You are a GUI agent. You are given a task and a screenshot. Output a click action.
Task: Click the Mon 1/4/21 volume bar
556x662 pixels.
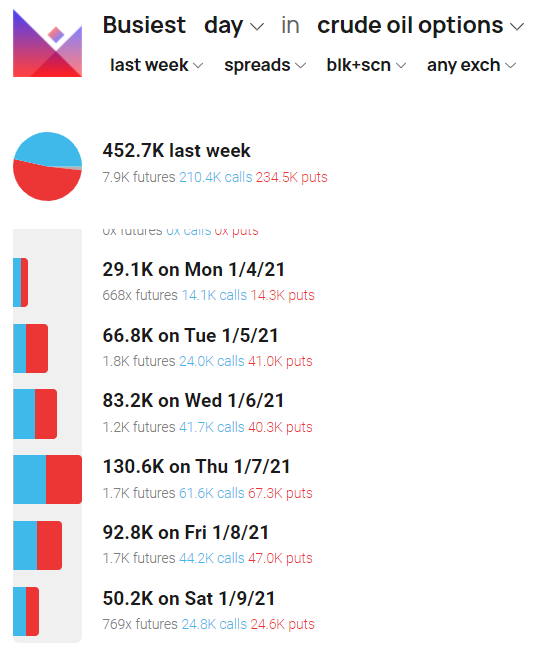click(20, 282)
